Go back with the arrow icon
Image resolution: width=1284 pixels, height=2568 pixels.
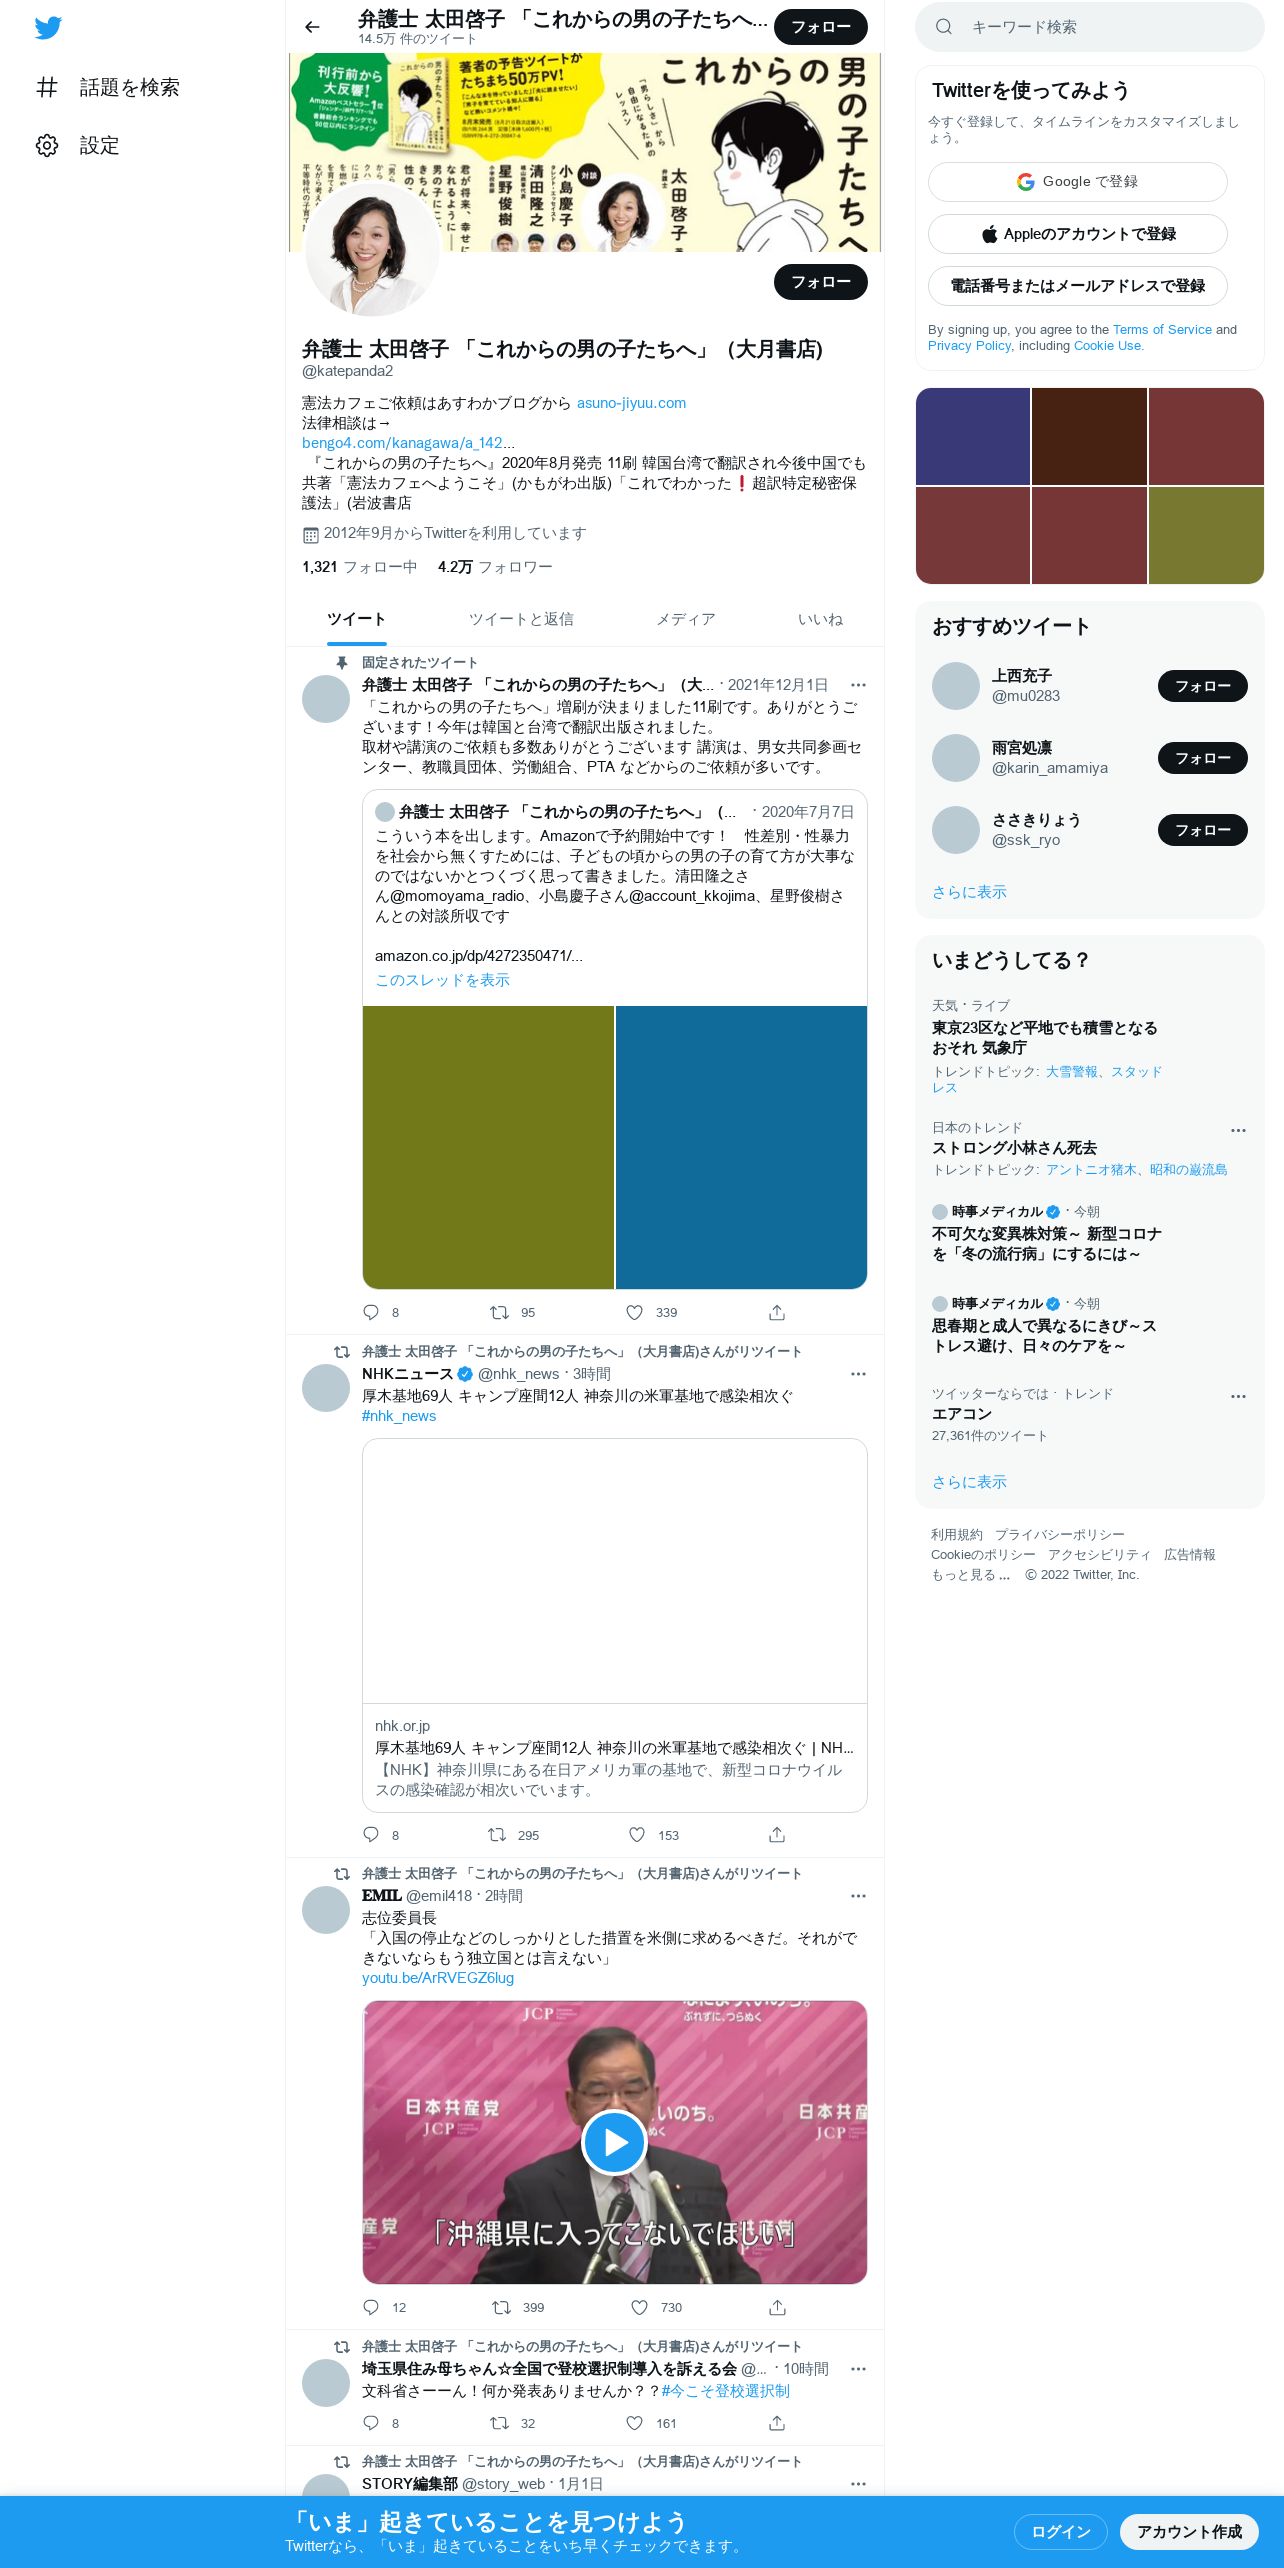pos(312,27)
